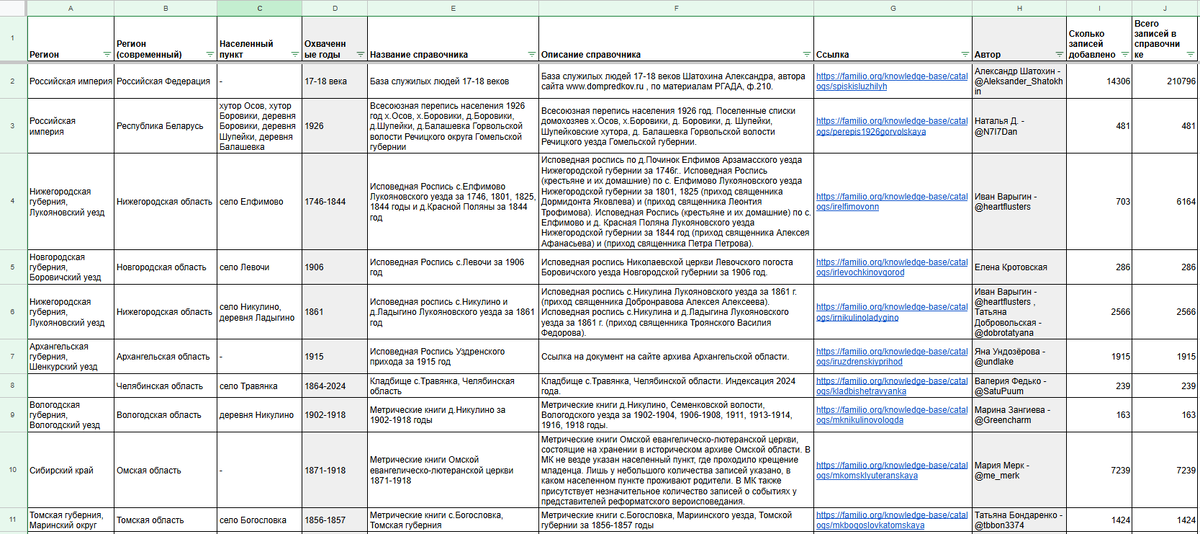Select row 4 by its row number
Viewport: 1200px width, 534px height.
(12, 201)
